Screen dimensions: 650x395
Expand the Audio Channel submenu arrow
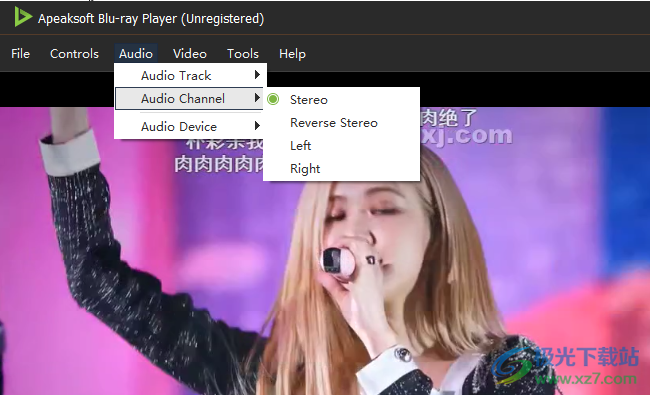click(257, 98)
